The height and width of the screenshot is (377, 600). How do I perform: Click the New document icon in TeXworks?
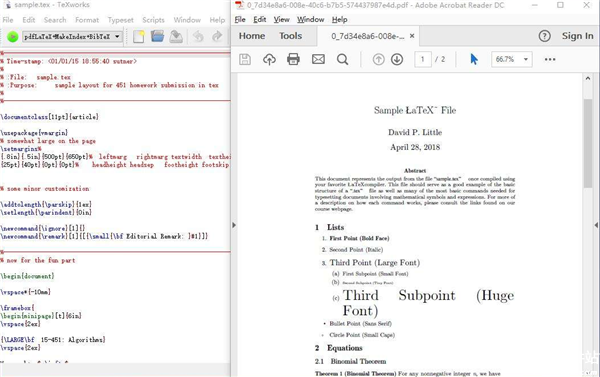click(x=139, y=37)
